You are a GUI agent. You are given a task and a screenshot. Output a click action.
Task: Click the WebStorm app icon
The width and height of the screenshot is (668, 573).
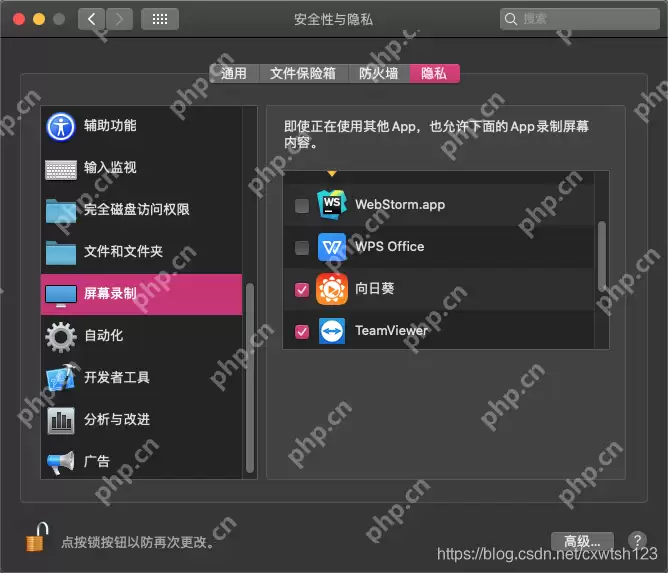(x=331, y=205)
